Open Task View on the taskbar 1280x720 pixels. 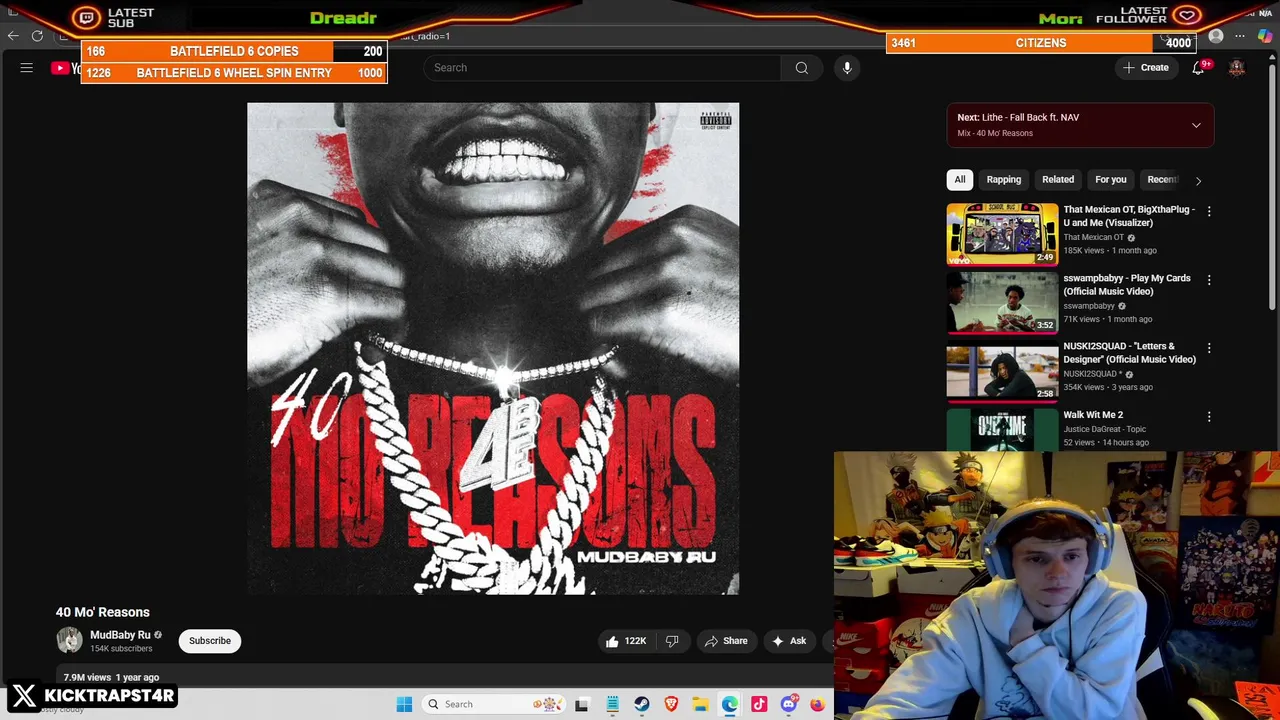pyautogui.click(x=582, y=704)
